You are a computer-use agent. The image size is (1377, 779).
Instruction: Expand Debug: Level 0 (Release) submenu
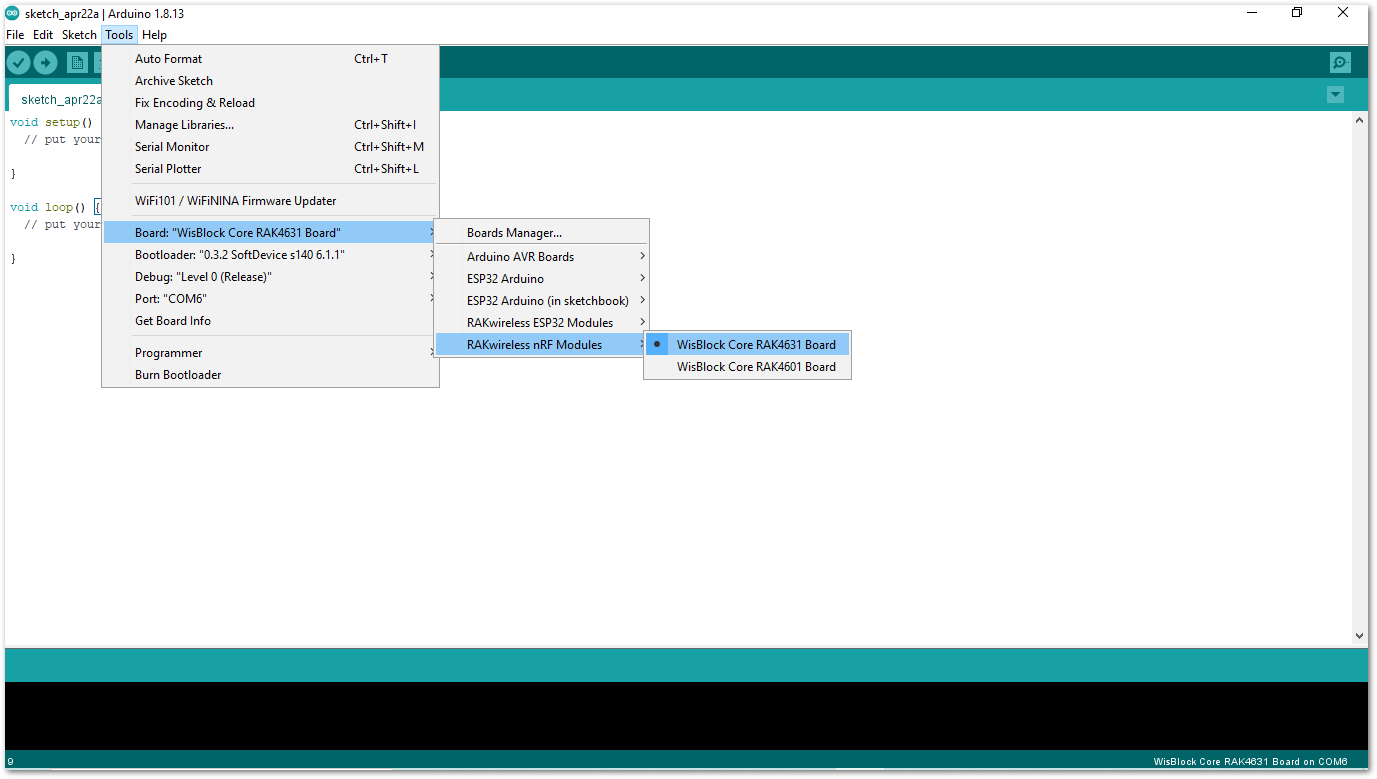[x=270, y=277]
